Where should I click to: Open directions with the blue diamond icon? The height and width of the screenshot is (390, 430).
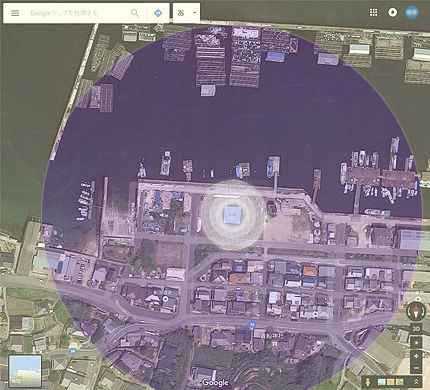point(158,13)
